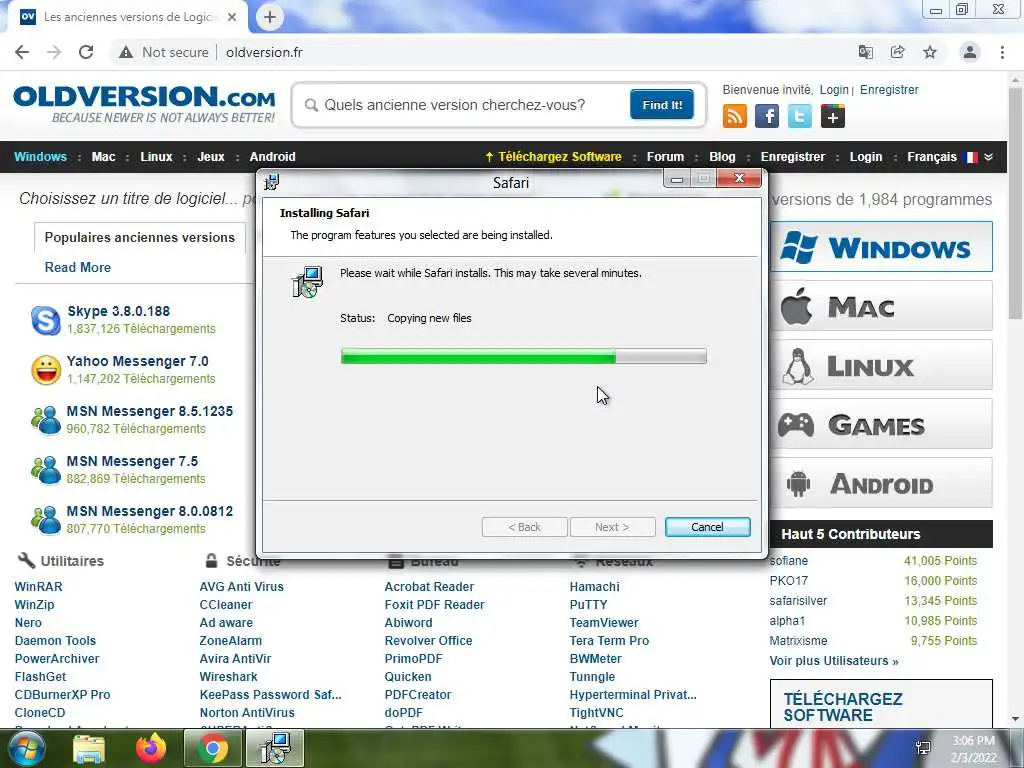
Task: Click the share page icon in address bar
Action: click(898, 52)
